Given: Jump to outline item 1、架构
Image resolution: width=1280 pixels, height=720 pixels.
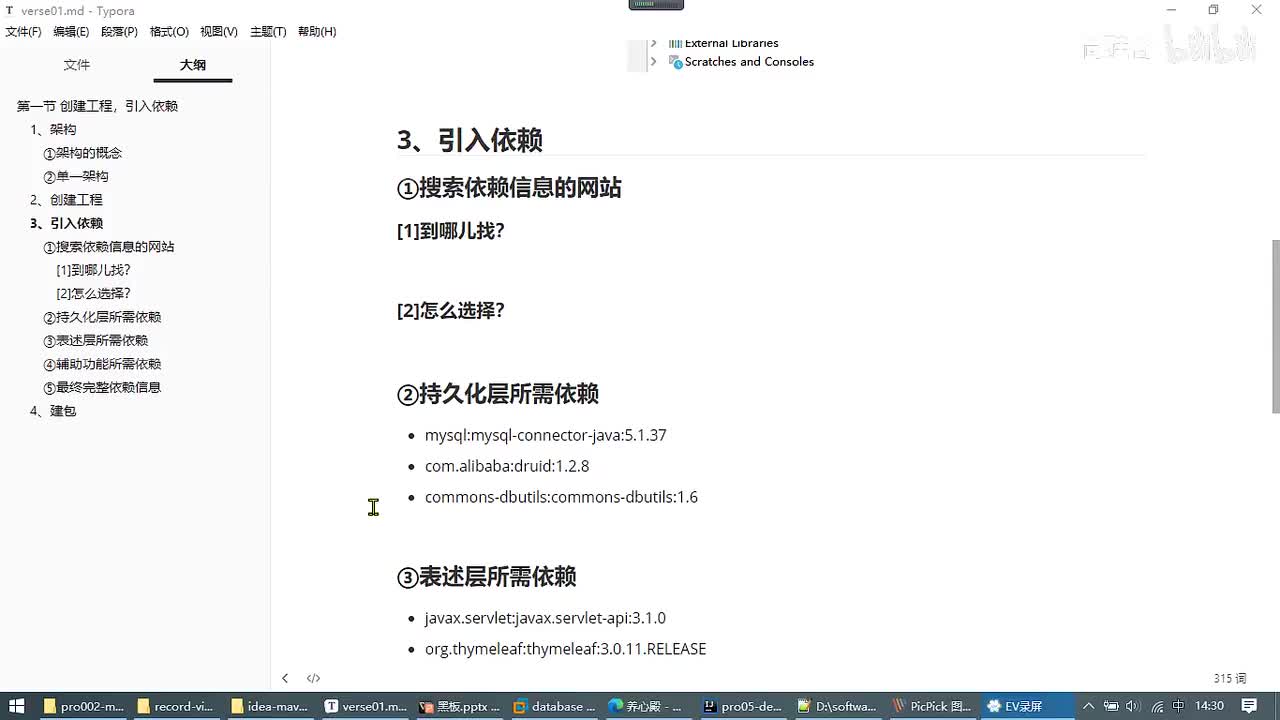Looking at the screenshot, I should tap(53, 129).
